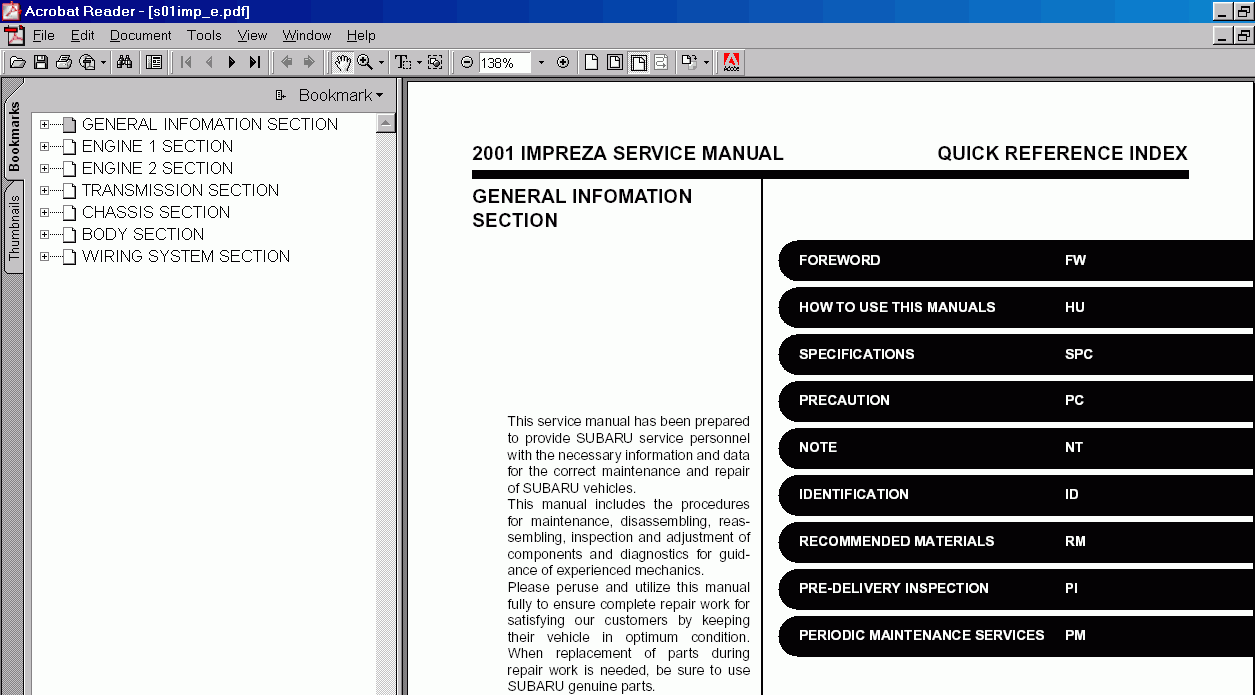Open the Help menu
The height and width of the screenshot is (695, 1255).
pos(361,35)
